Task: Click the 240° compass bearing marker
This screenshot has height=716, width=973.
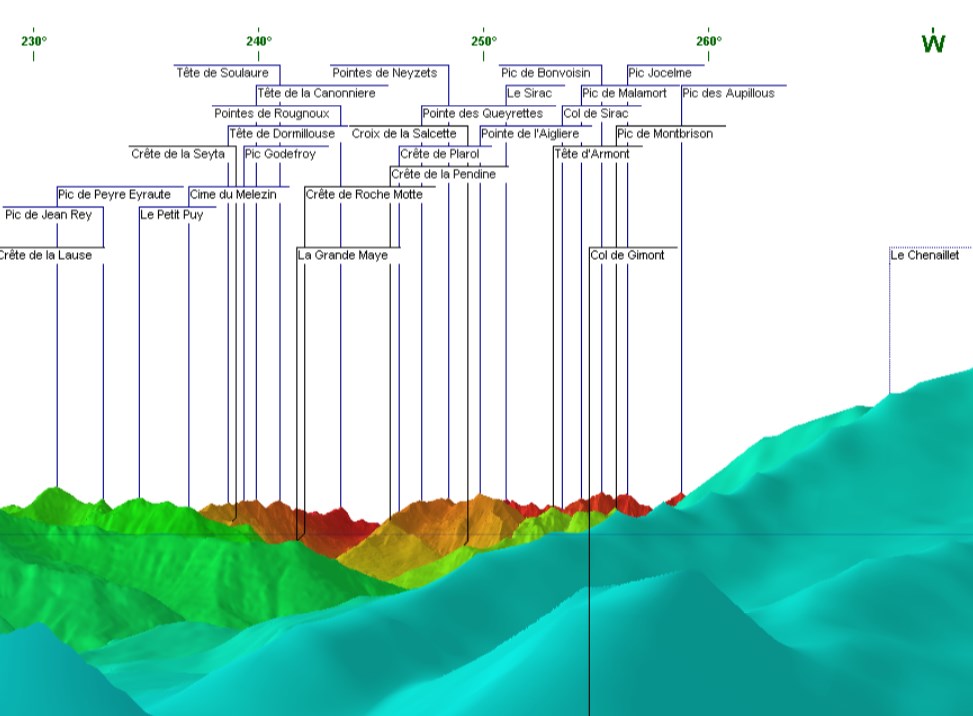Action: [259, 42]
